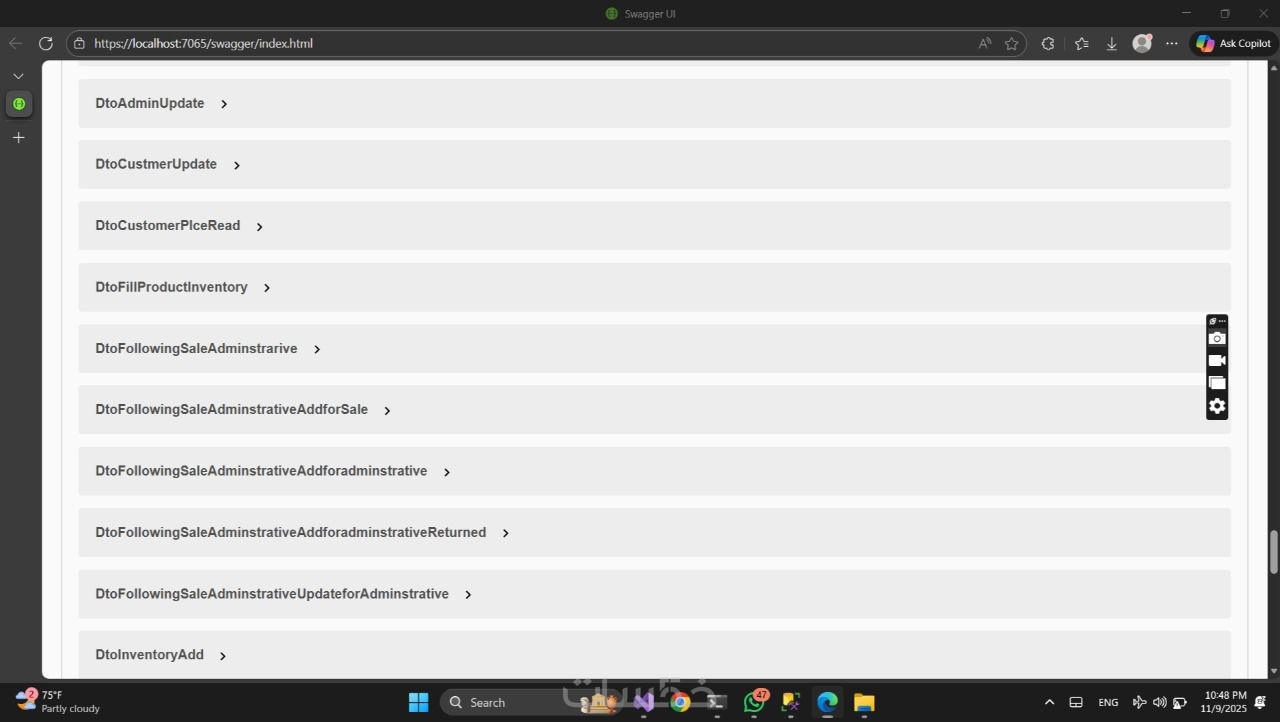Open Settings and more ellipsis menu
The height and width of the screenshot is (722, 1280).
pyautogui.click(x=1171, y=43)
